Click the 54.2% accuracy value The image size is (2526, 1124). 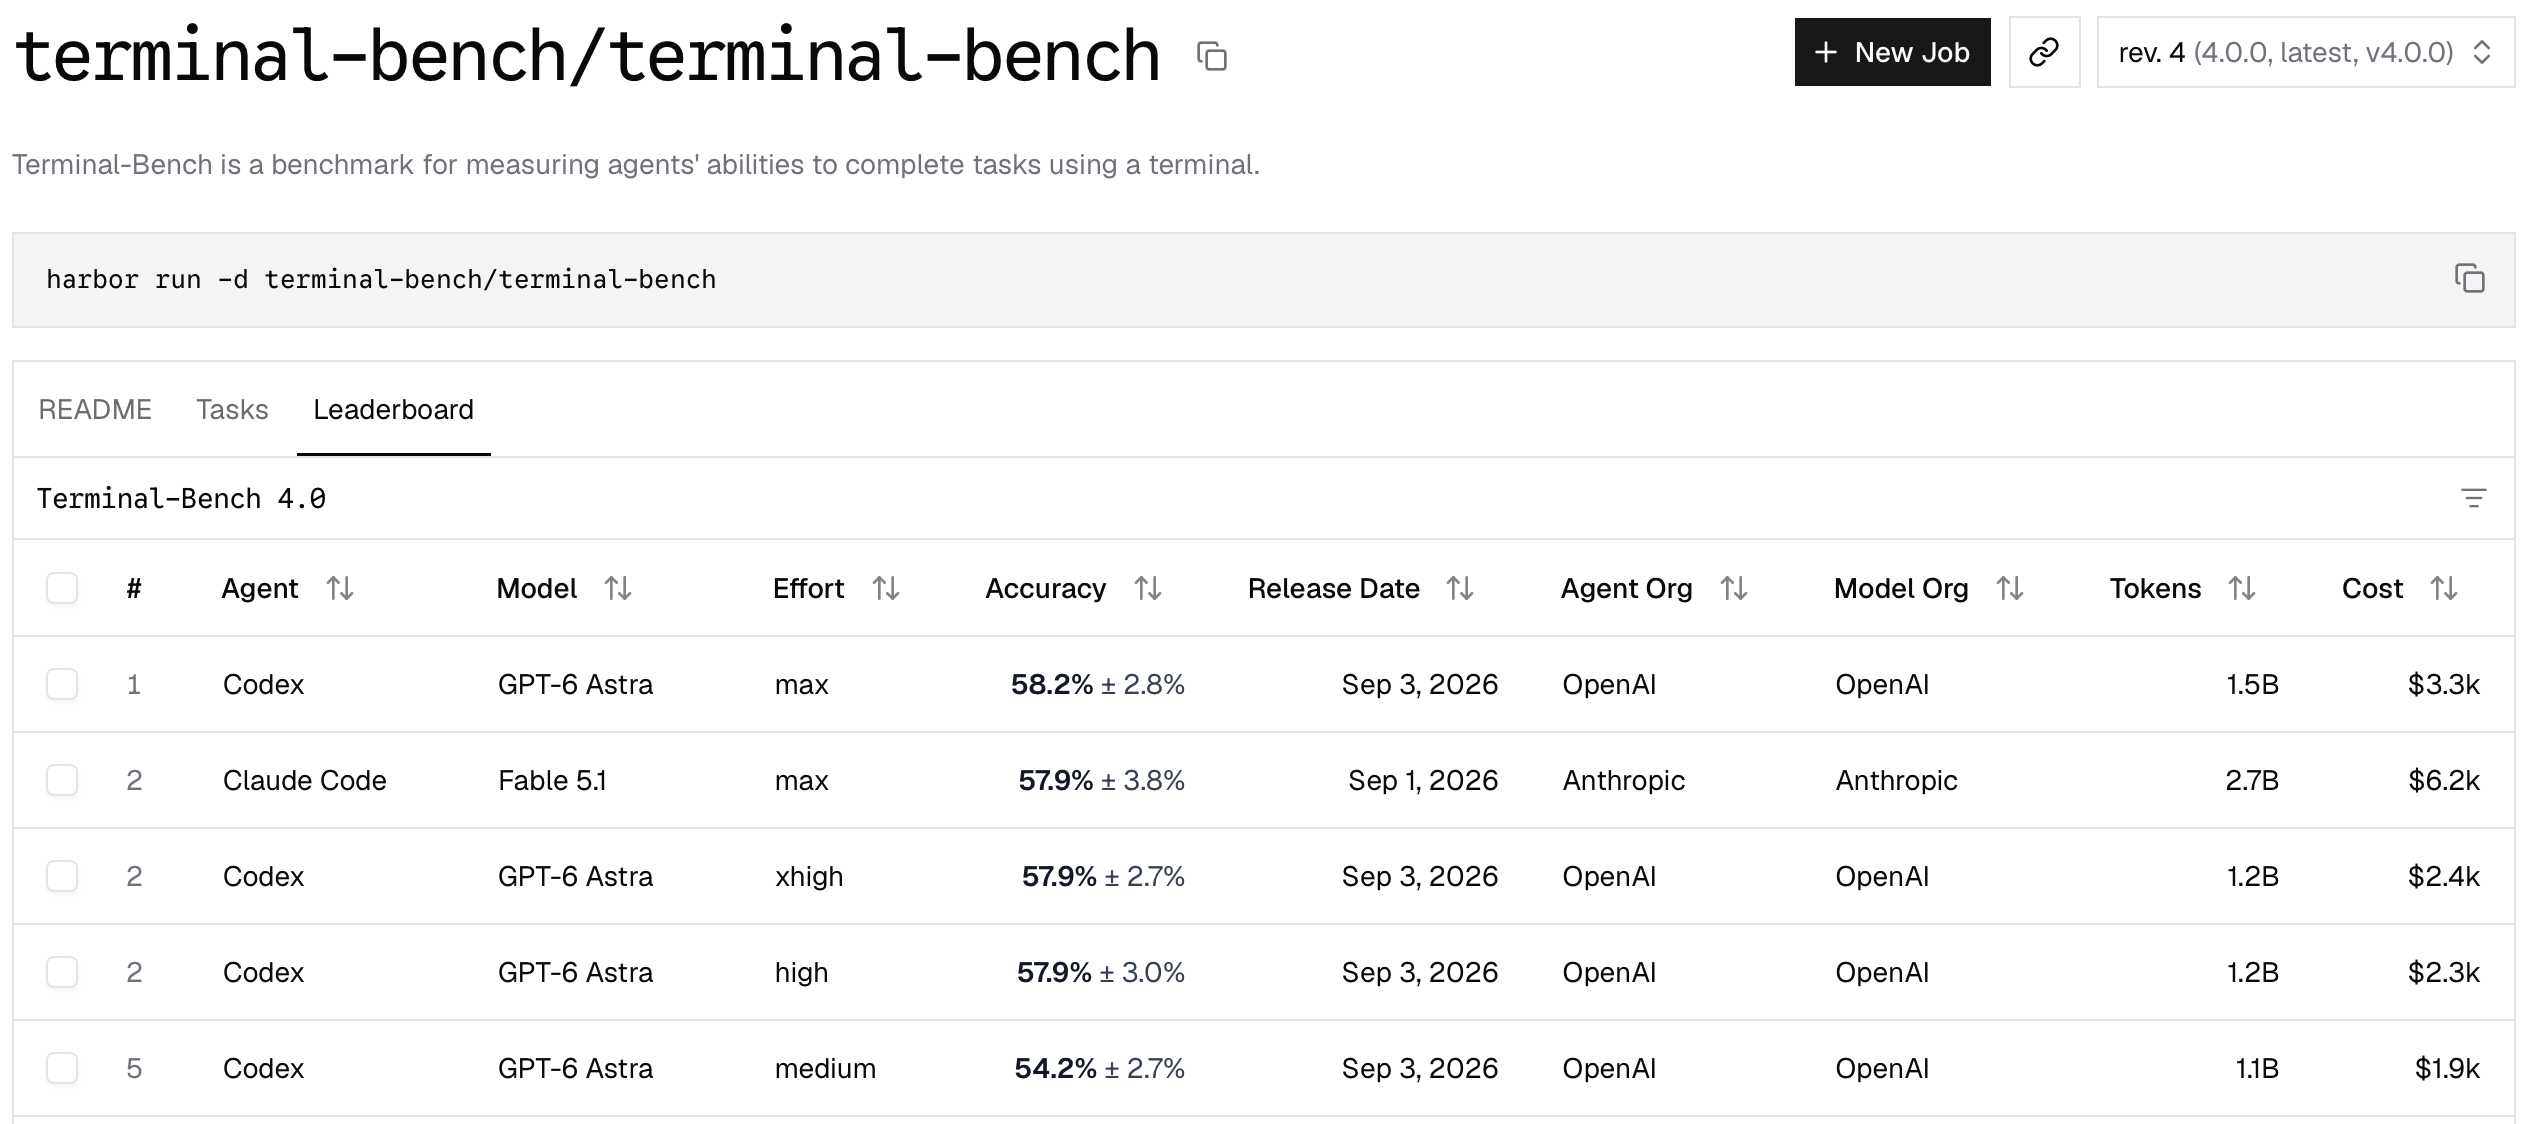point(1055,1068)
